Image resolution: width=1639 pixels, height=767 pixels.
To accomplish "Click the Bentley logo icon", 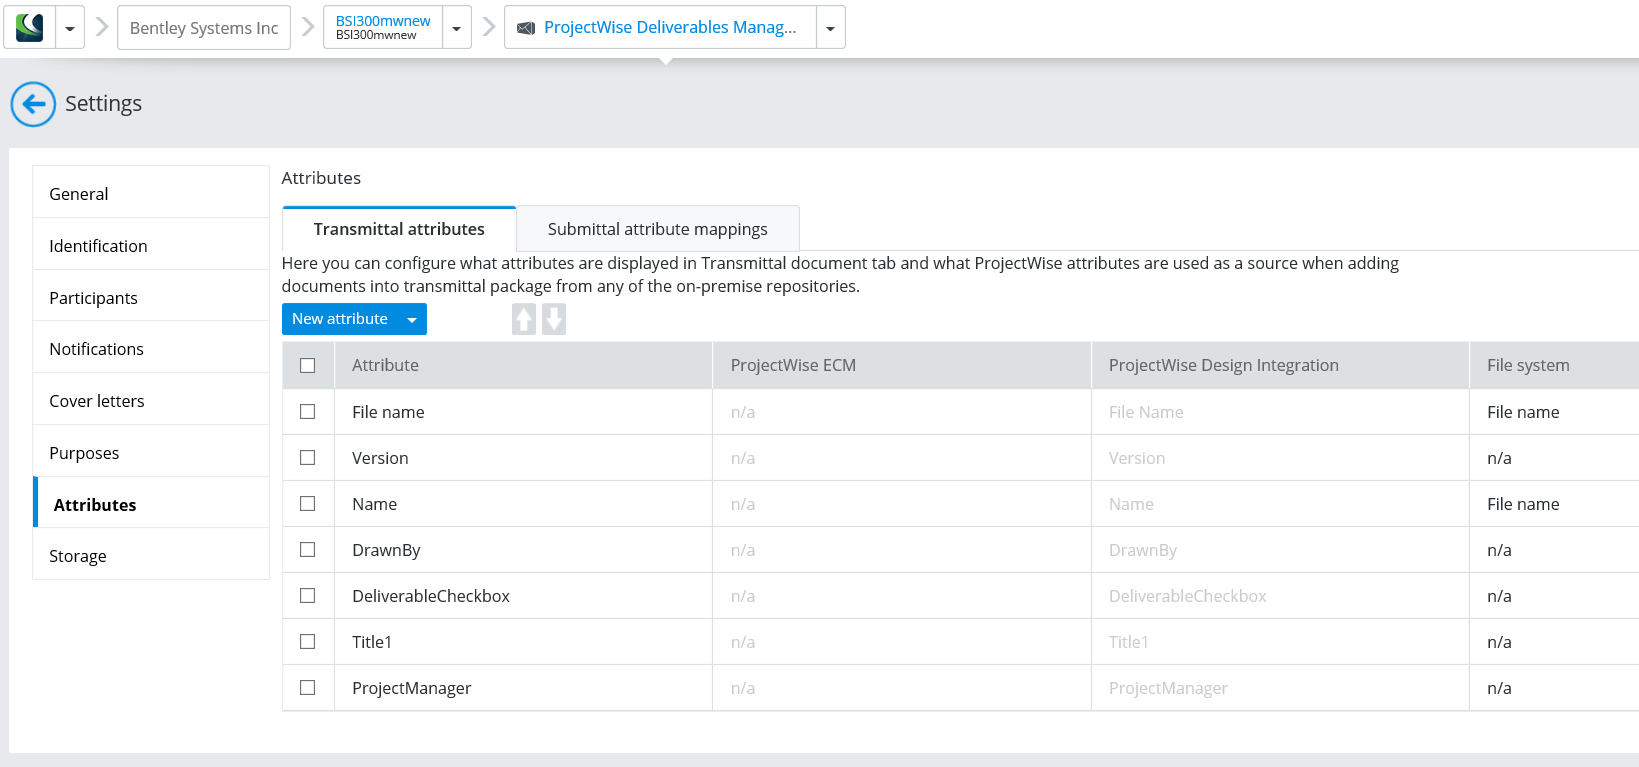I will [x=30, y=27].
